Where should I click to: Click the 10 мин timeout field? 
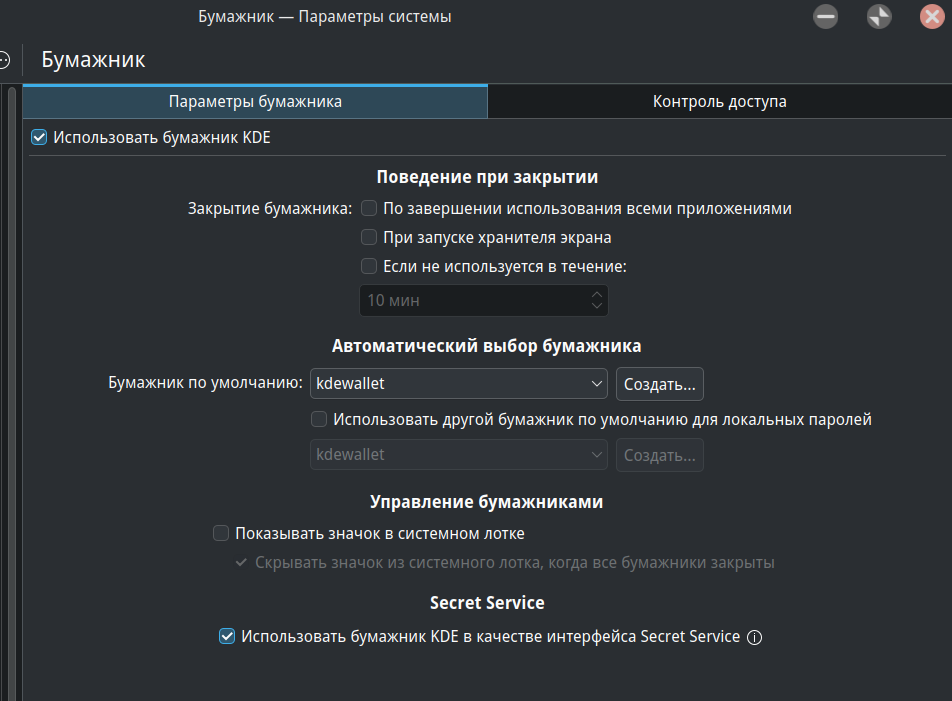[x=470, y=300]
